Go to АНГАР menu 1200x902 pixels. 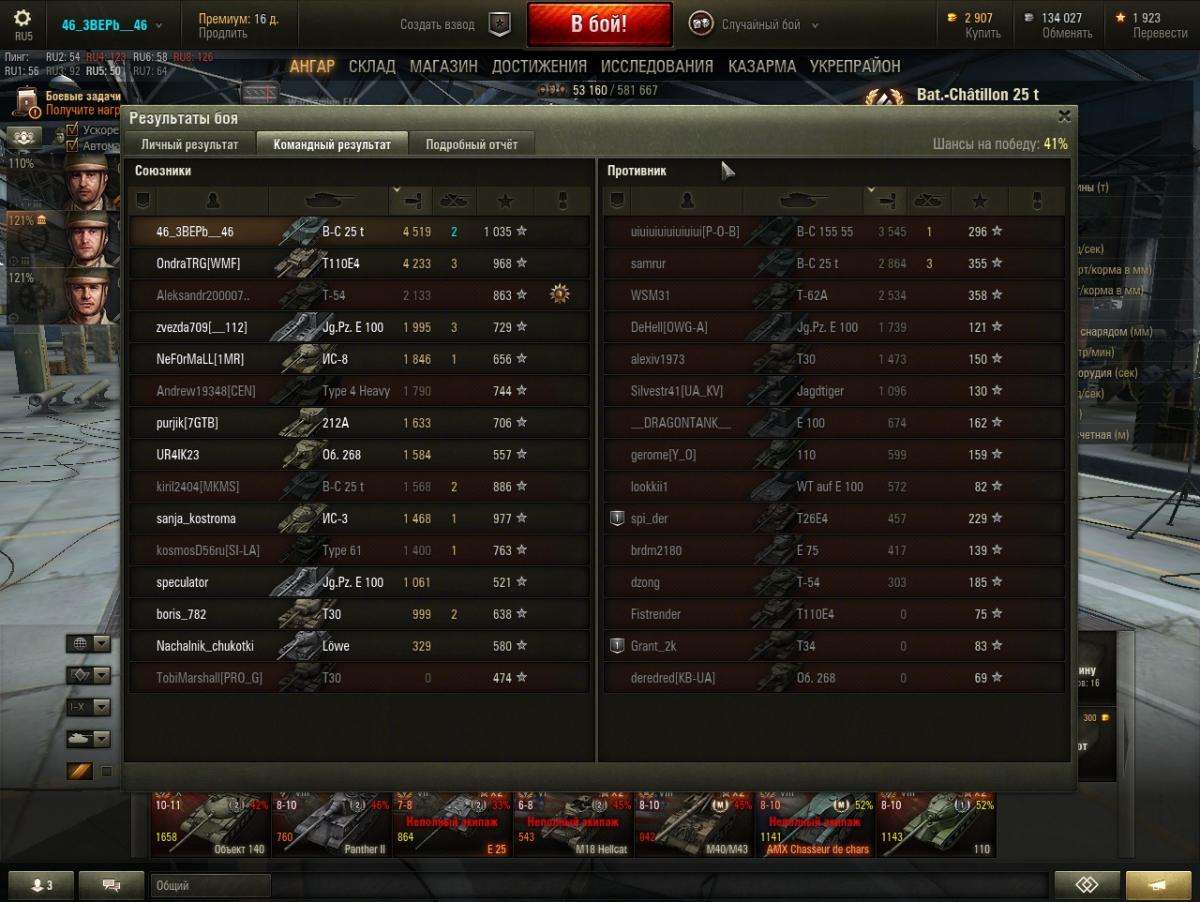(x=312, y=66)
